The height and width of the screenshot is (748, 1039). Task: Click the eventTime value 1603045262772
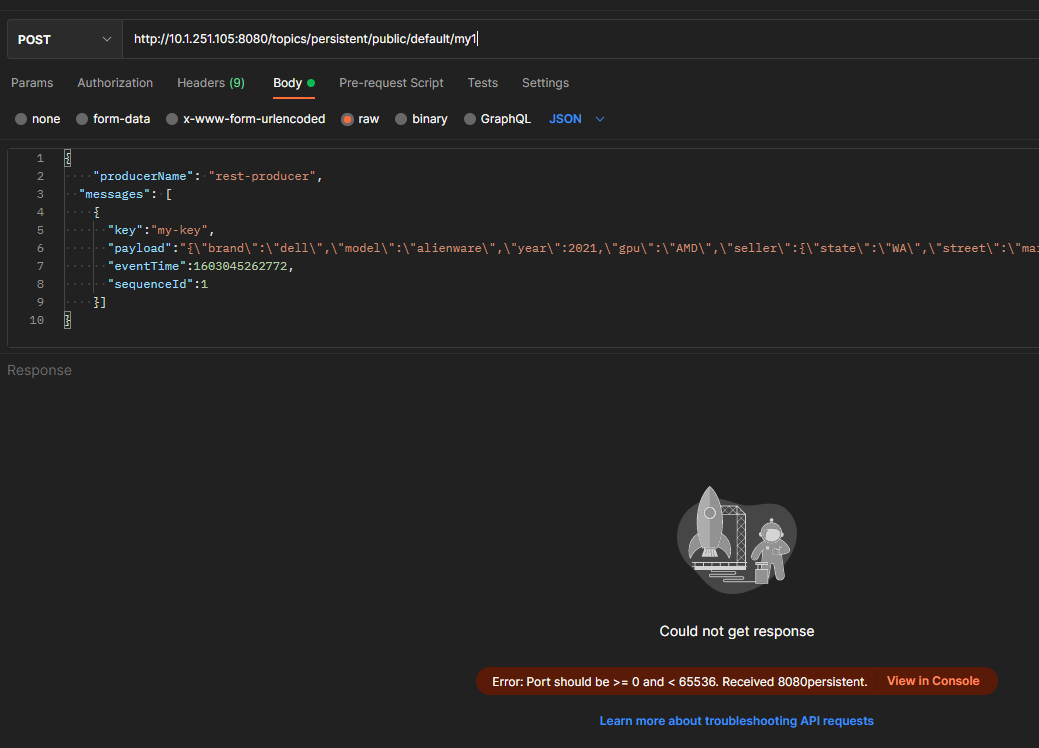pyautogui.click(x=240, y=266)
